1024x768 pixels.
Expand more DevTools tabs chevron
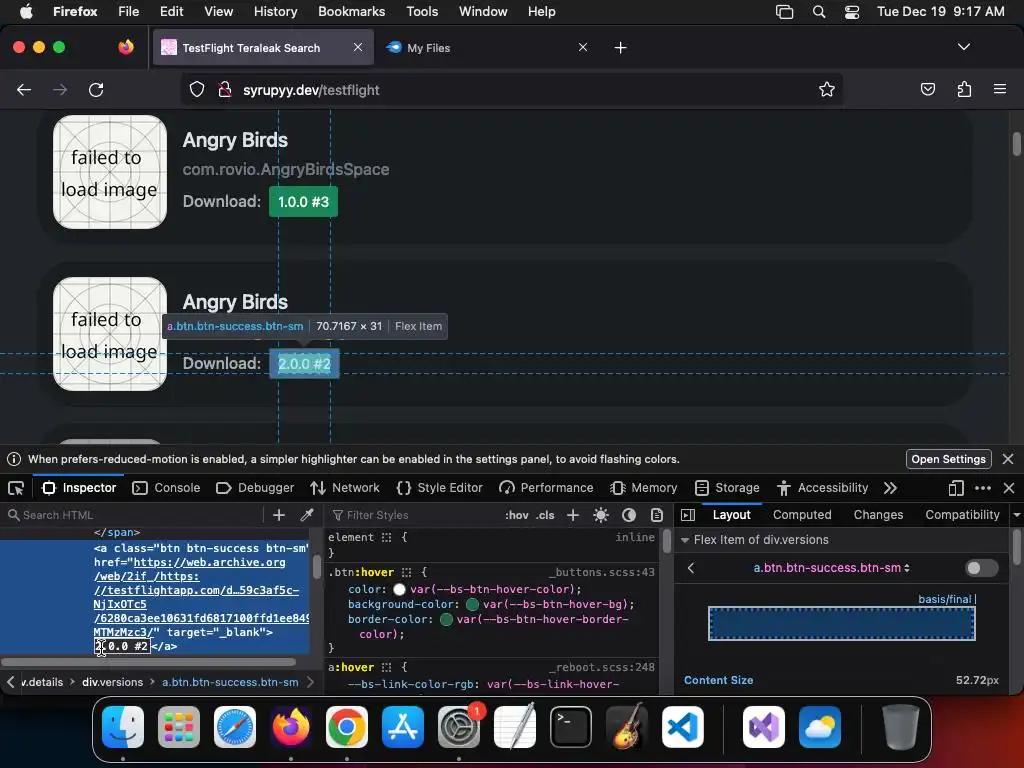point(890,488)
